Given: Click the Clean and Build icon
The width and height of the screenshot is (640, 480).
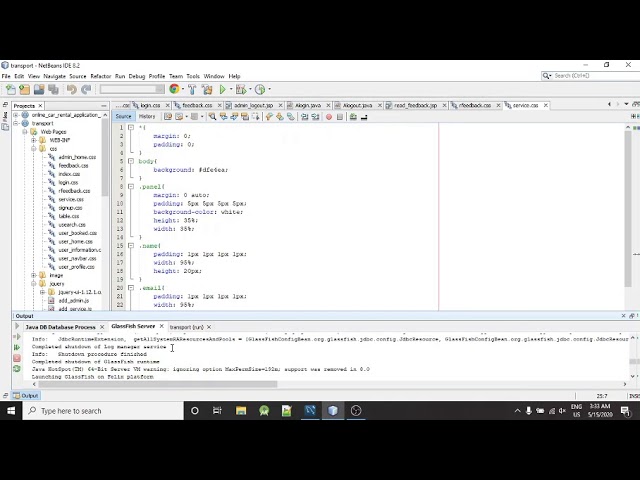Looking at the screenshot, I should 207,89.
